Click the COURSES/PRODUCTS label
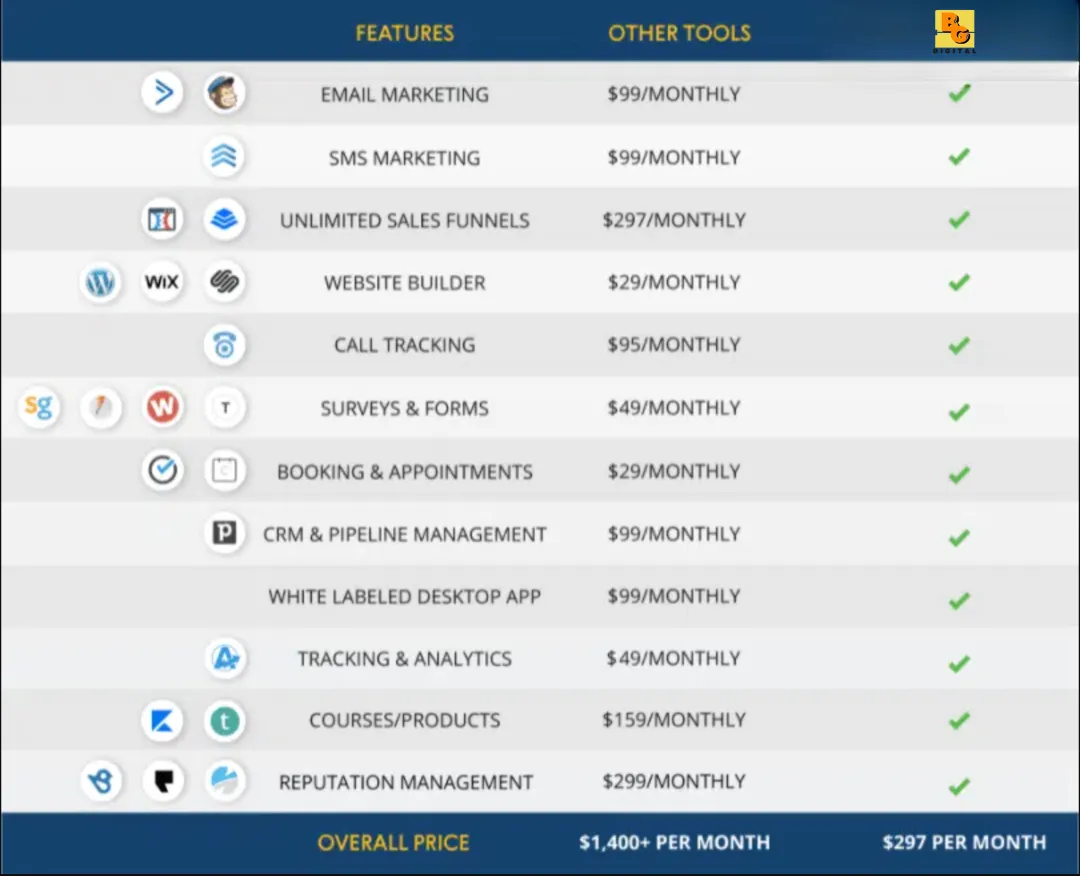1080x876 pixels. coord(405,720)
